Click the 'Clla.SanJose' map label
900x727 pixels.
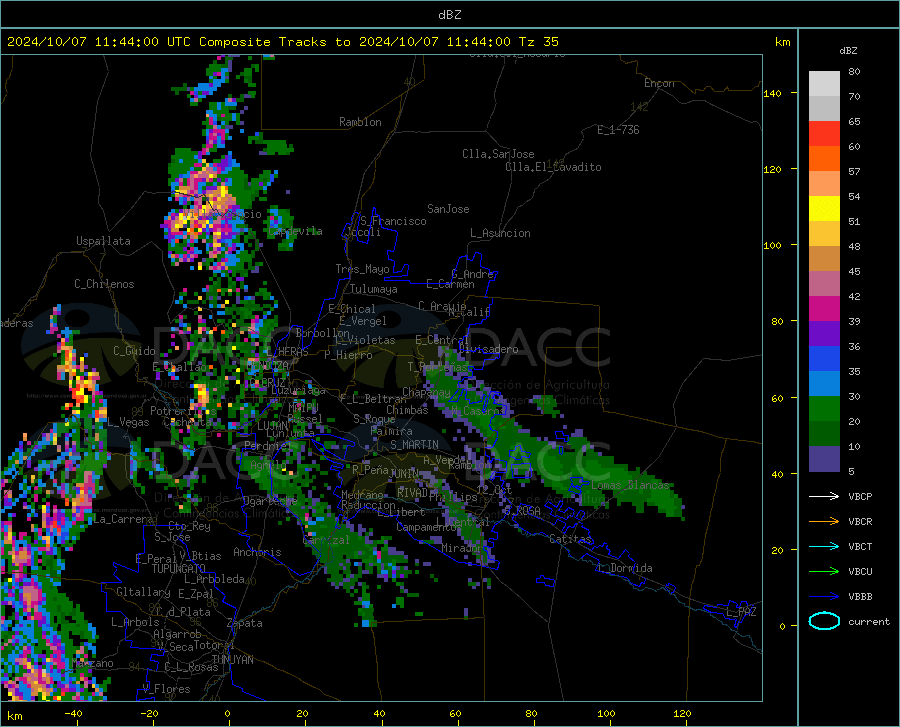498,154
